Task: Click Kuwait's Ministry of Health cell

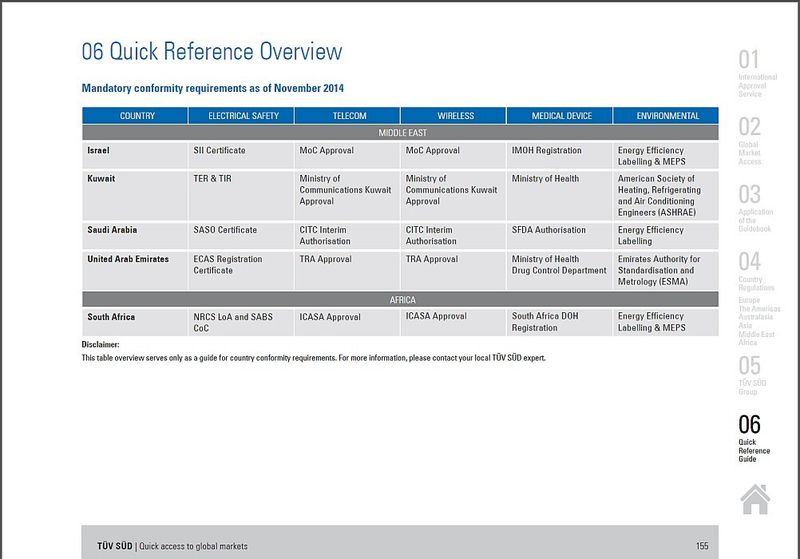Action: click(560, 195)
